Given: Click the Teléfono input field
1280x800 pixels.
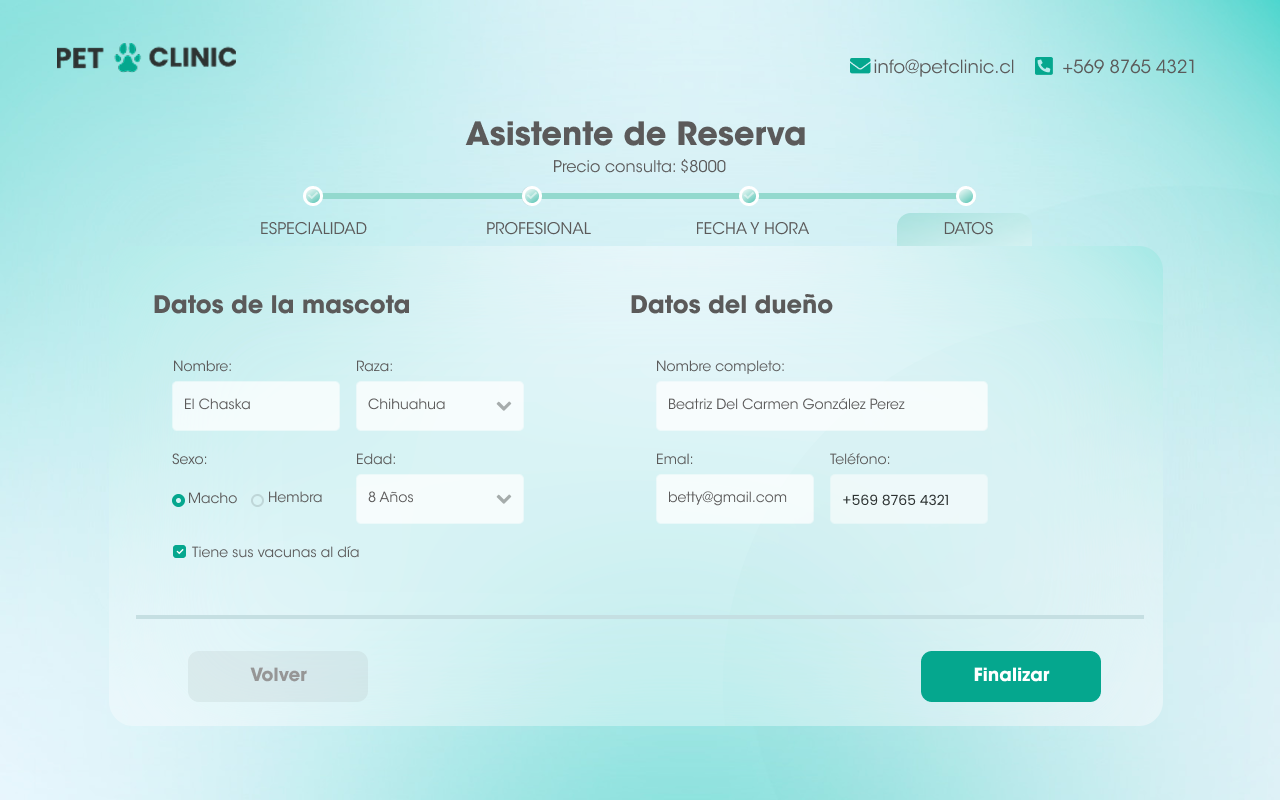Looking at the screenshot, I should [909, 498].
